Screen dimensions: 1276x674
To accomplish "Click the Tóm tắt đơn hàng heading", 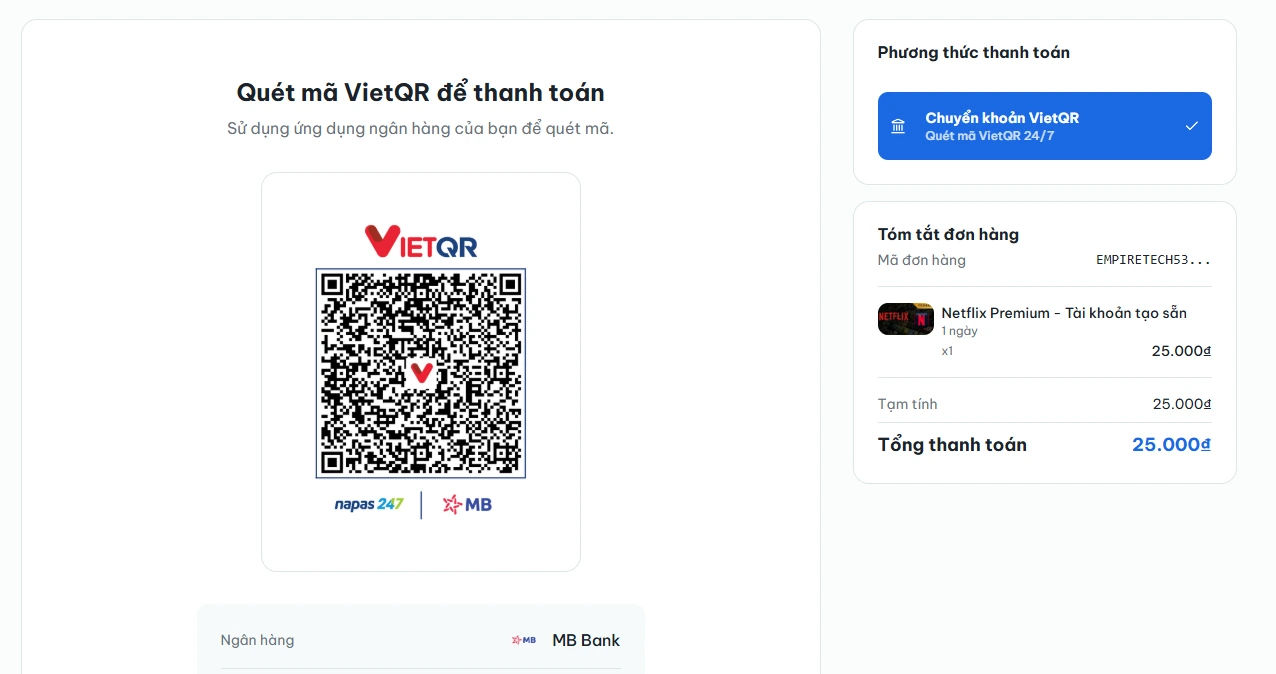I will 948,235.
